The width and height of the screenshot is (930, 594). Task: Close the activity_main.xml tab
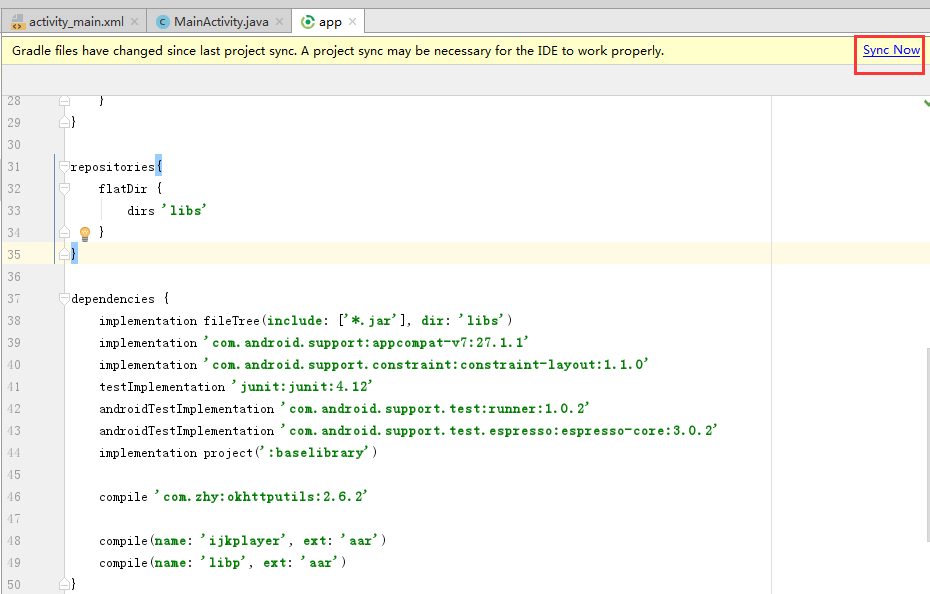pos(135,21)
